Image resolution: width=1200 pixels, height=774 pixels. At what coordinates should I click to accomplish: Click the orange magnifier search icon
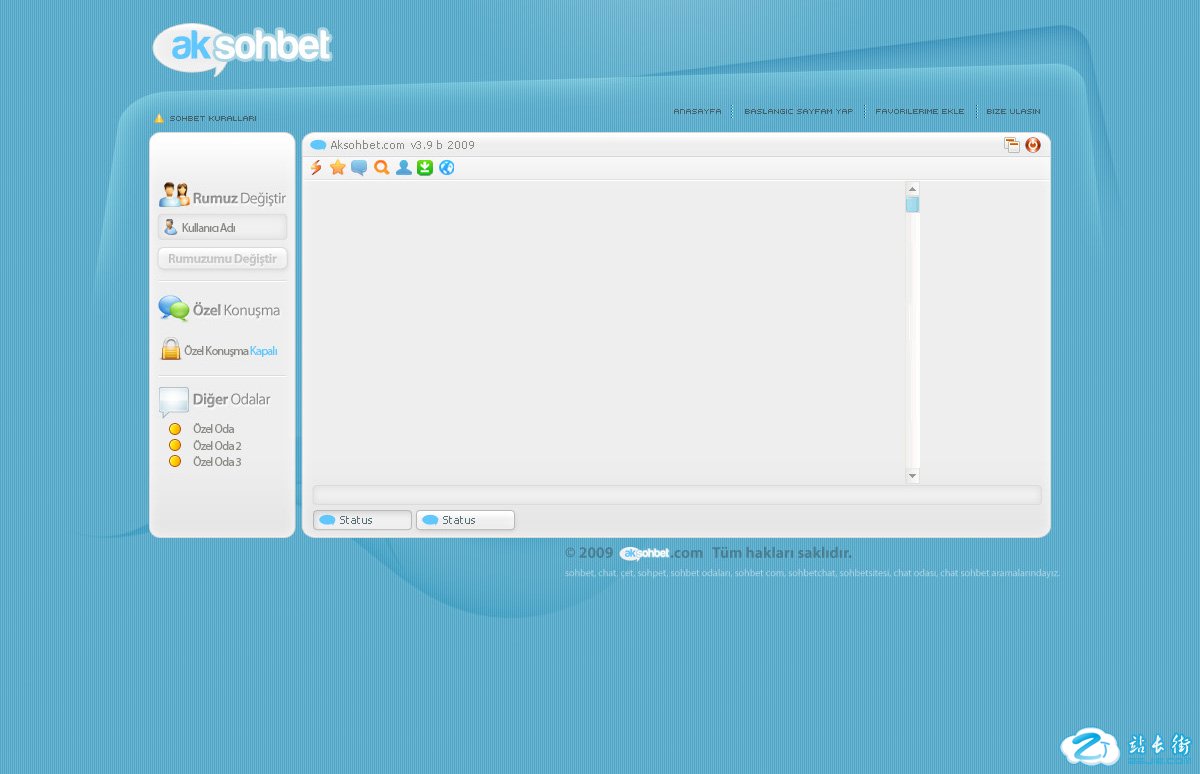click(x=381, y=168)
